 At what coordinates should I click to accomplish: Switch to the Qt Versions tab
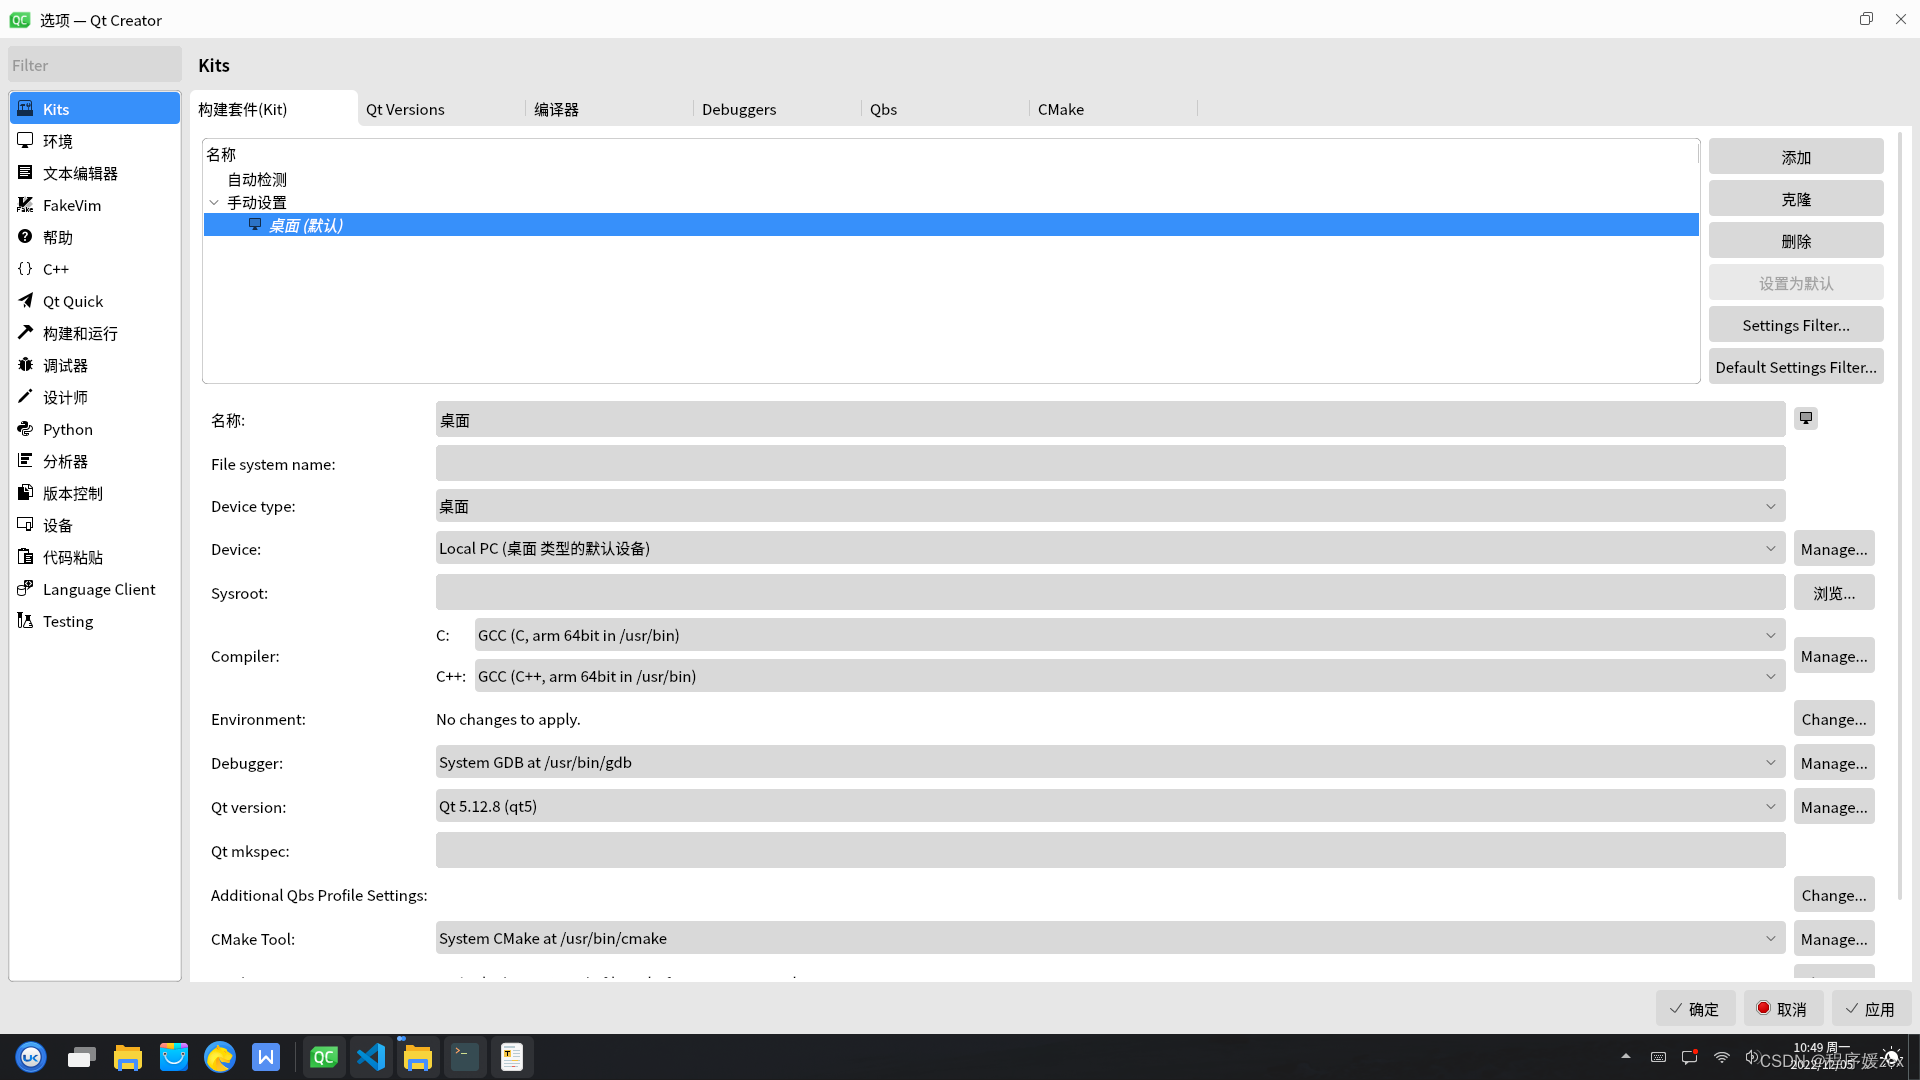(x=405, y=109)
